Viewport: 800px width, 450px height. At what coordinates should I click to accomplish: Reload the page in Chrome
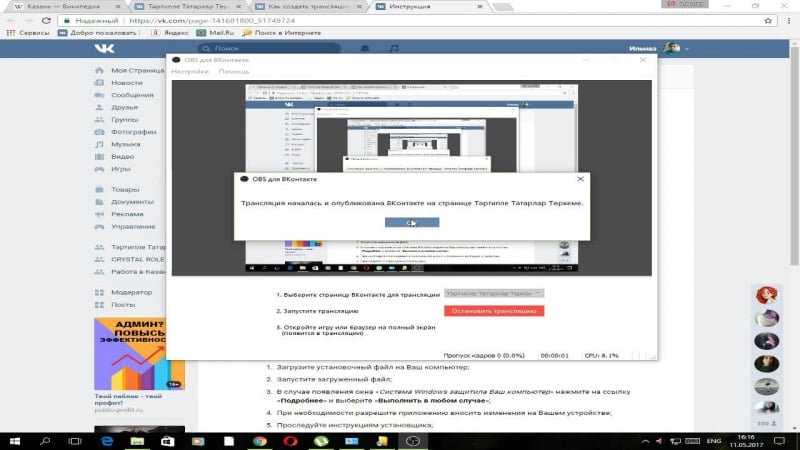tap(46, 21)
